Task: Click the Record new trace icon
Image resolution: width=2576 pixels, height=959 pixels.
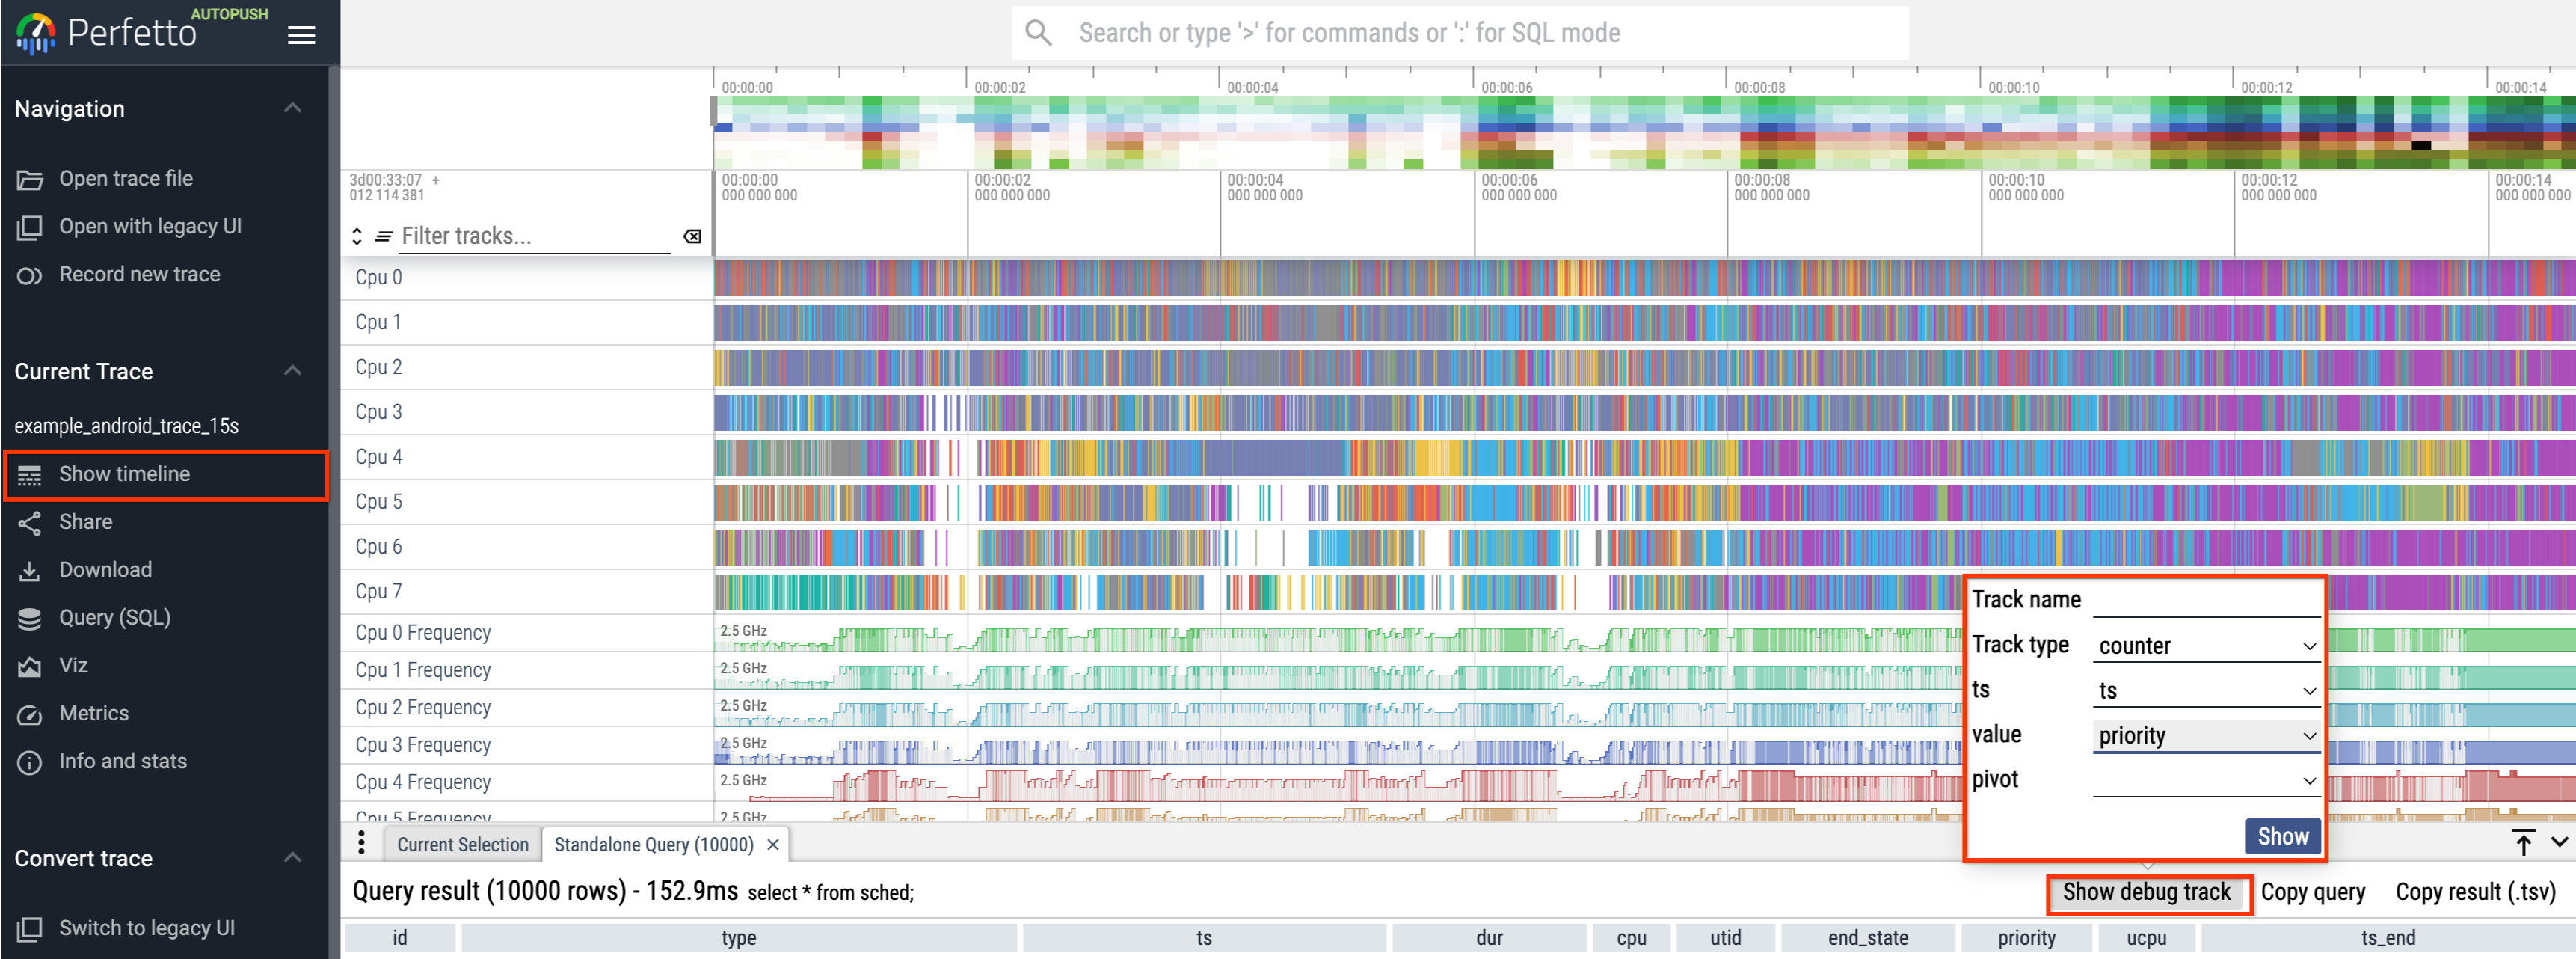Action: coord(30,275)
